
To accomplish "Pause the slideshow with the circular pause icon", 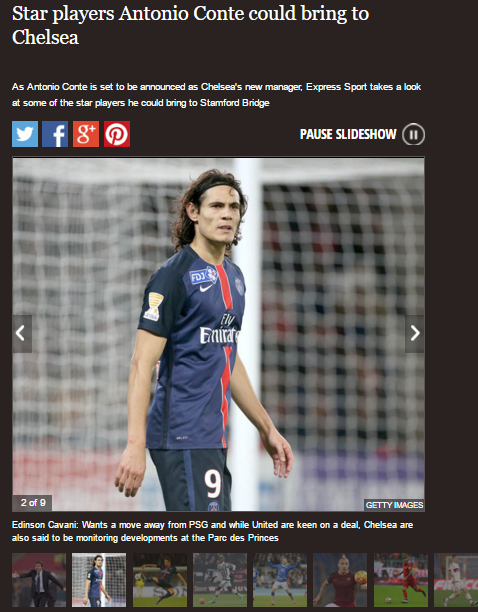I will (414, 134).
